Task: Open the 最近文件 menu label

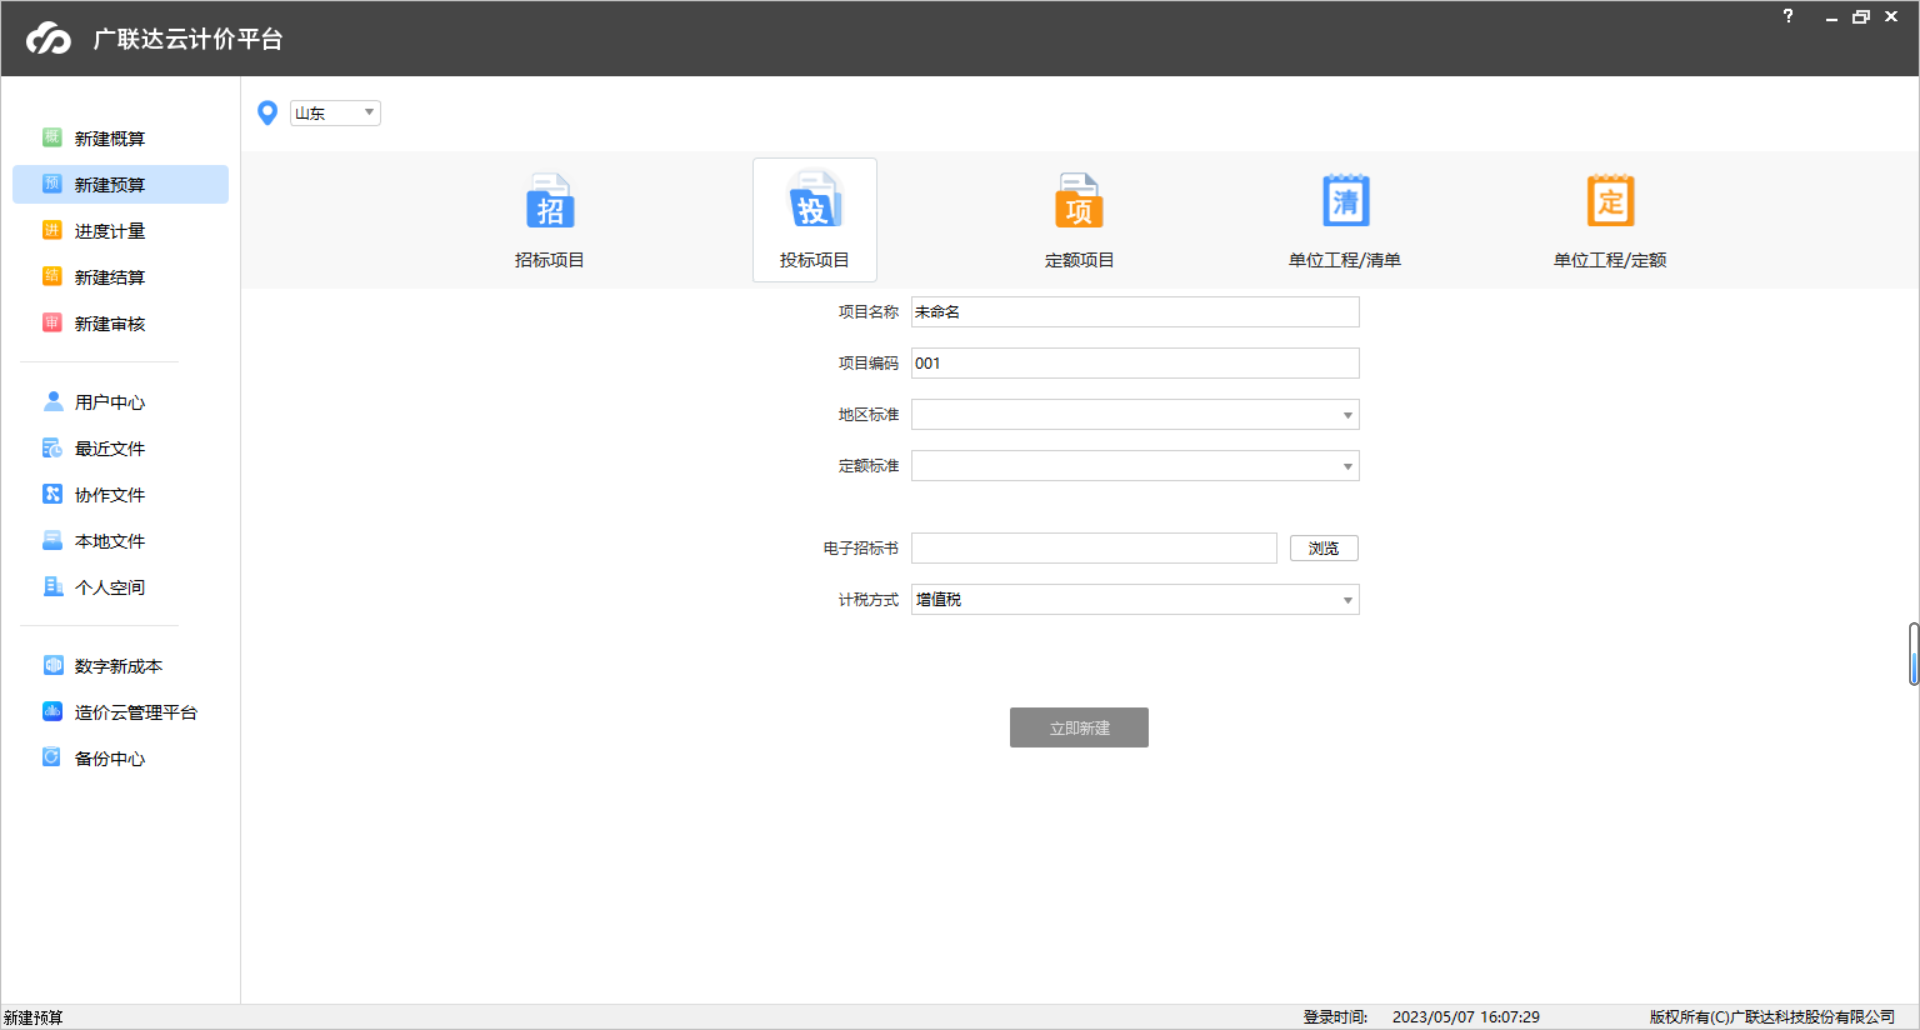Action: pyautogui.click(x=110, y=449)
